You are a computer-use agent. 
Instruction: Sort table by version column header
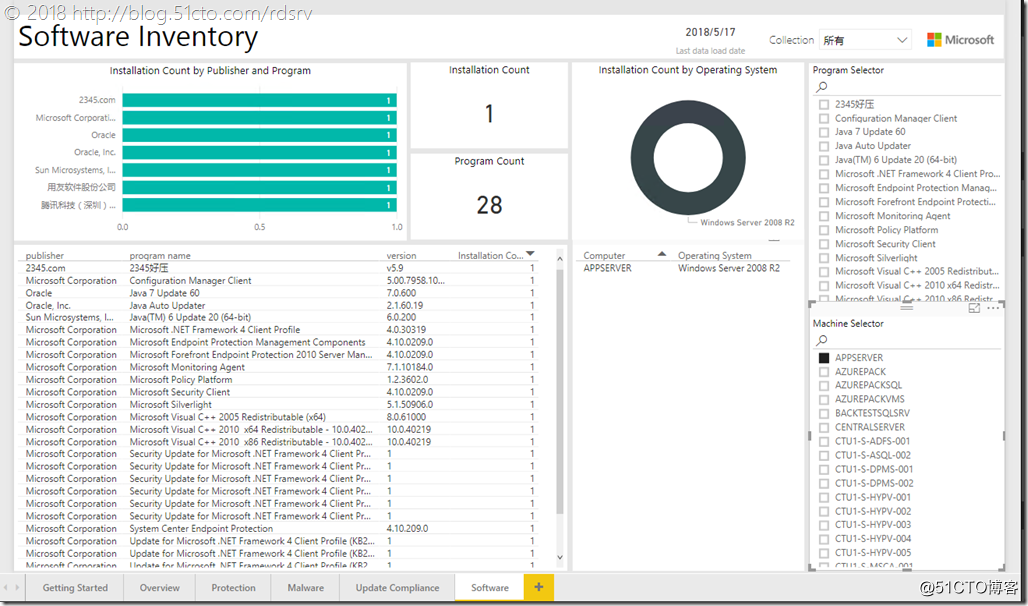click(401, 256)
